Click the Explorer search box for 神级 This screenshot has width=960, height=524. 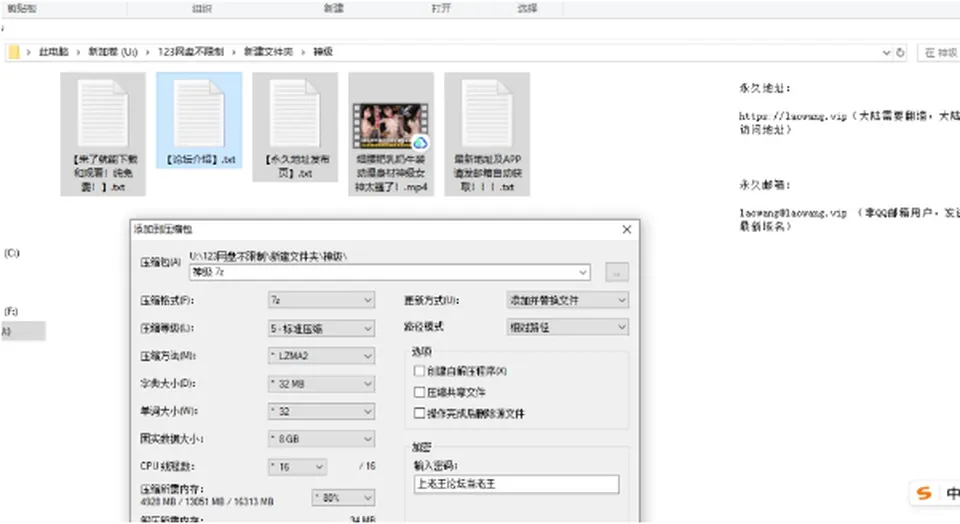pos(940,53)
